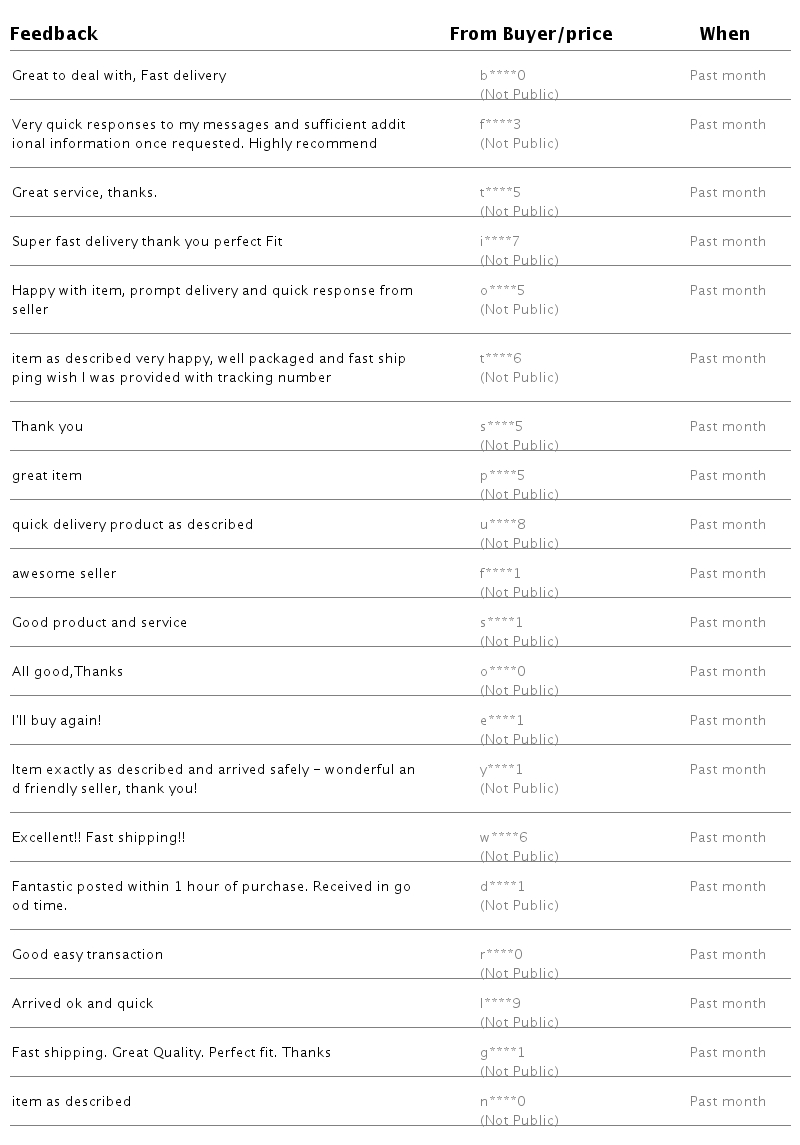Screen dimensions: 800x1145
Task: Click buyer n****0 username
Action: pyautogui.click(x=502, y=1102)
